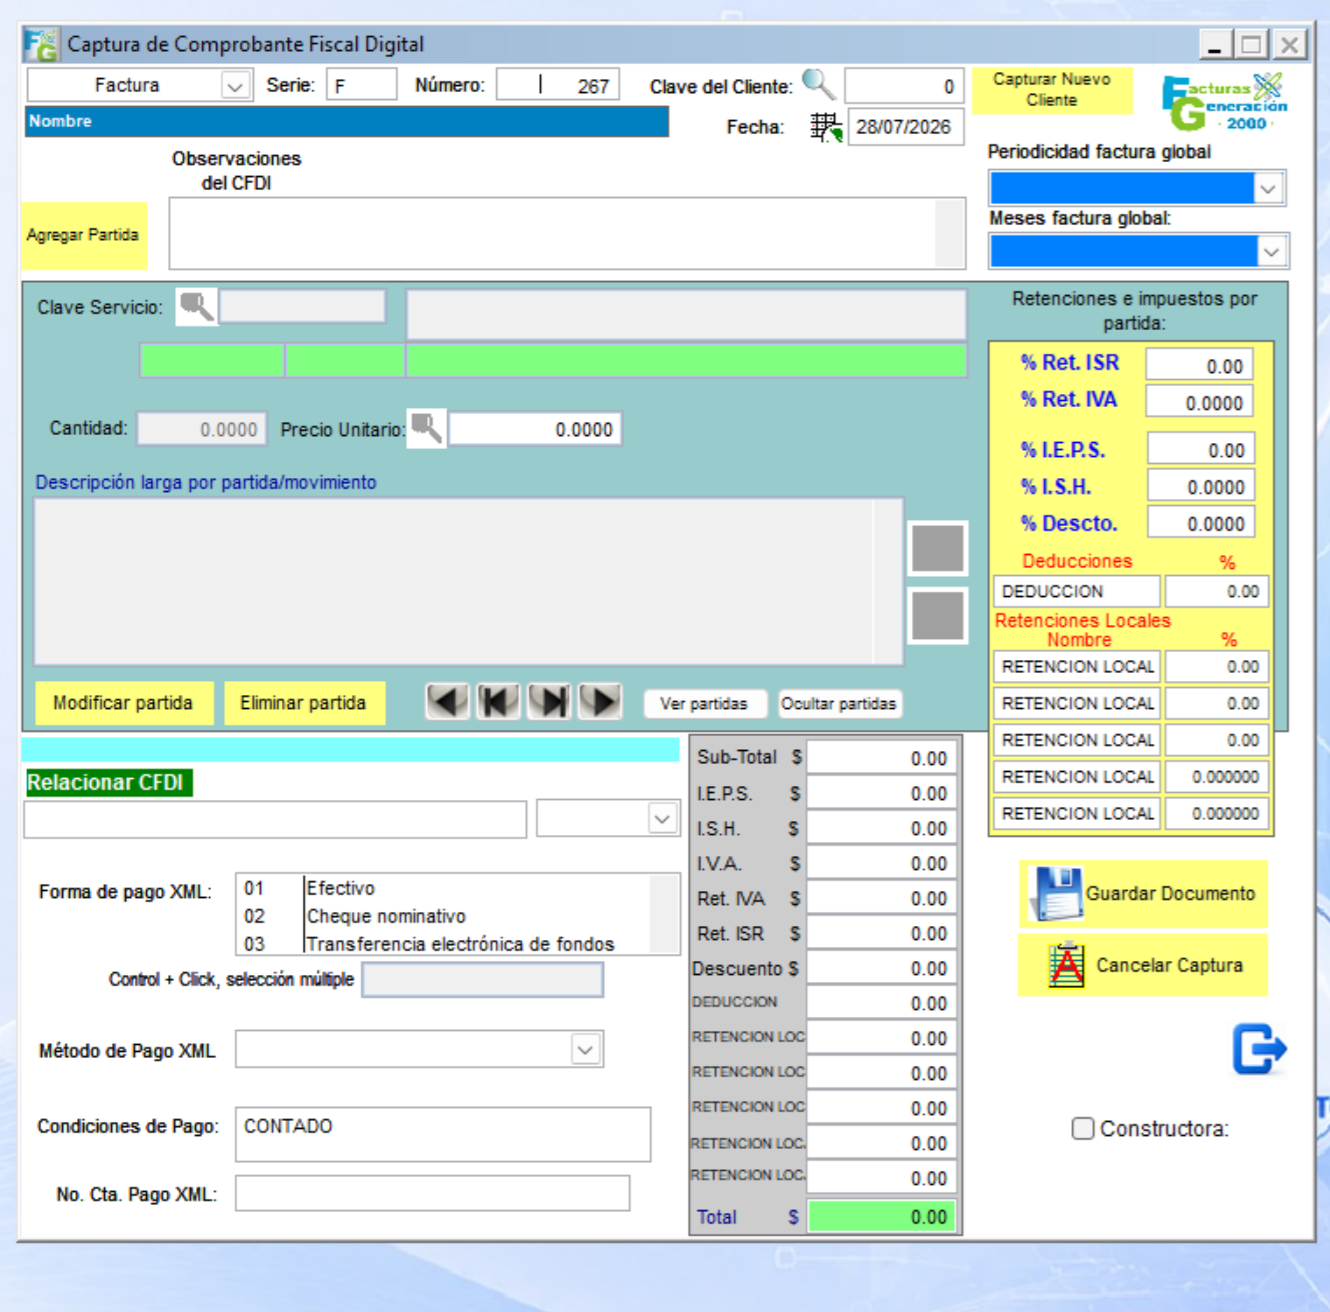The image size is (1330, 1312).
Task: Click the upper gray square beside description
Action: [937, 548]
